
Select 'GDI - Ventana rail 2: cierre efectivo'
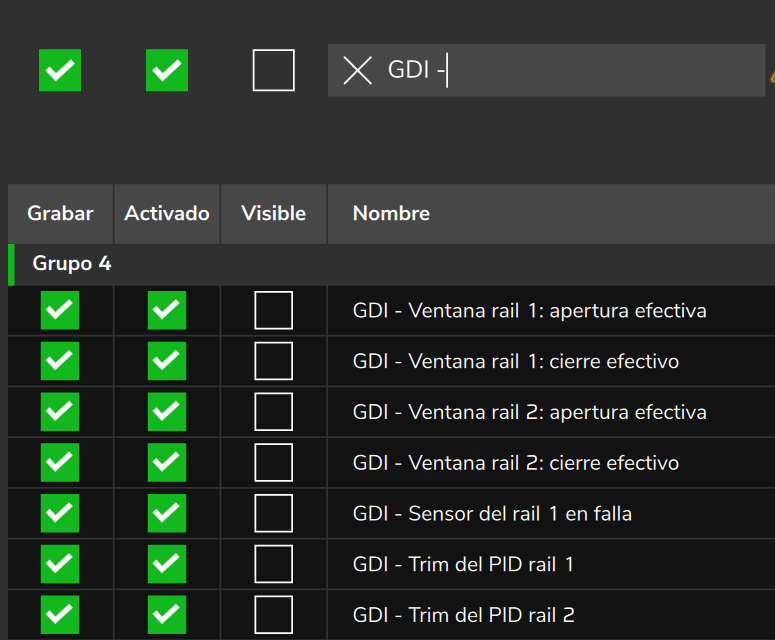516,463
